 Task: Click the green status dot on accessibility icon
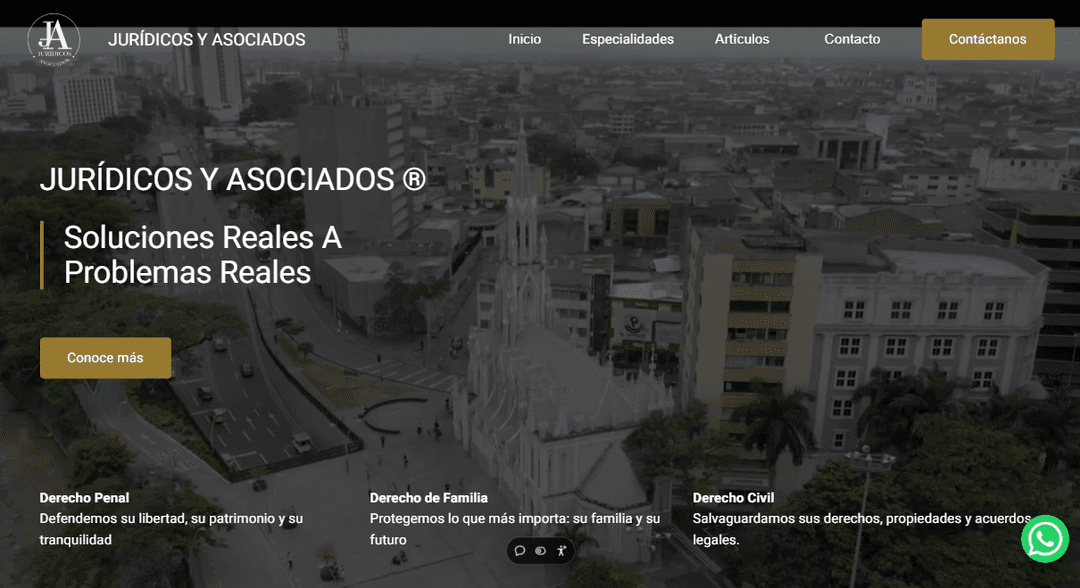565,547
